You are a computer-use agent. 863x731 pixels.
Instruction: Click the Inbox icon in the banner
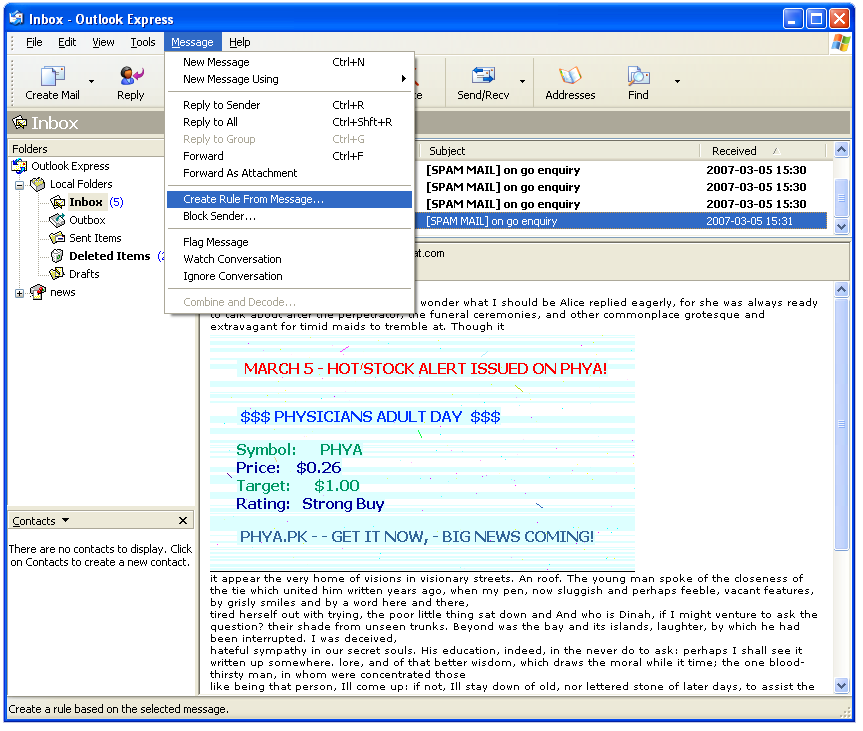[x=20, y=122]
